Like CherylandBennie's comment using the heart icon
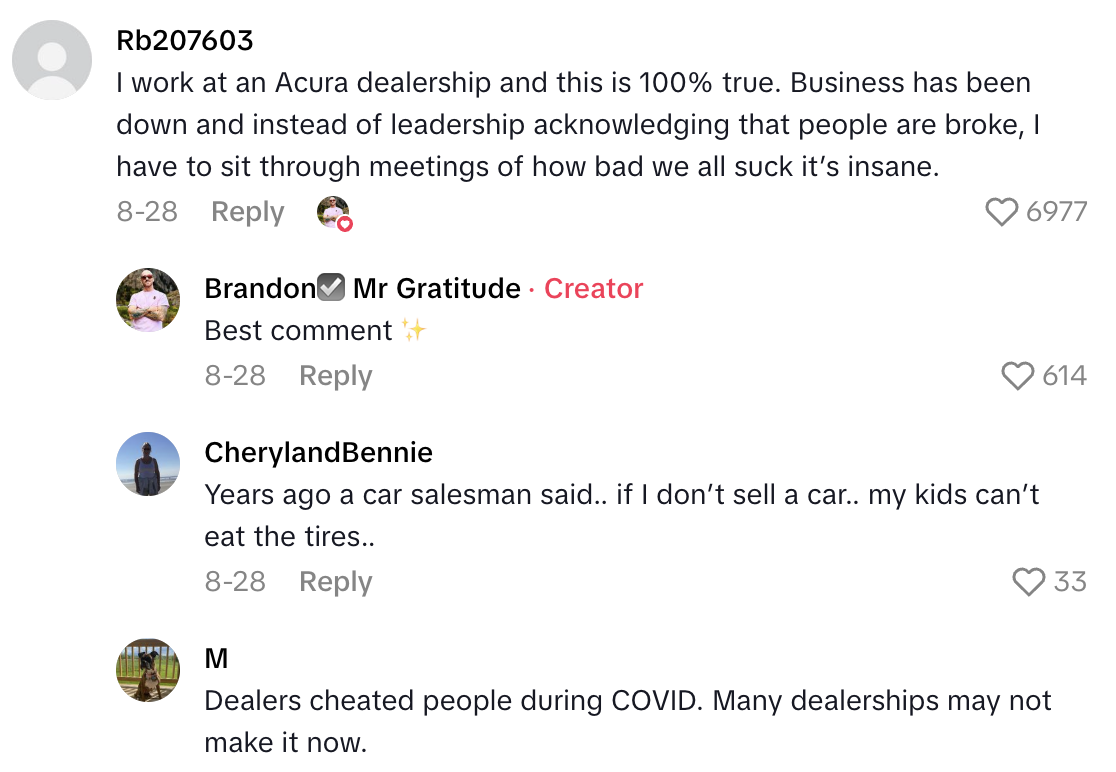1116x772 pixels. click(x=1029, y=582)
